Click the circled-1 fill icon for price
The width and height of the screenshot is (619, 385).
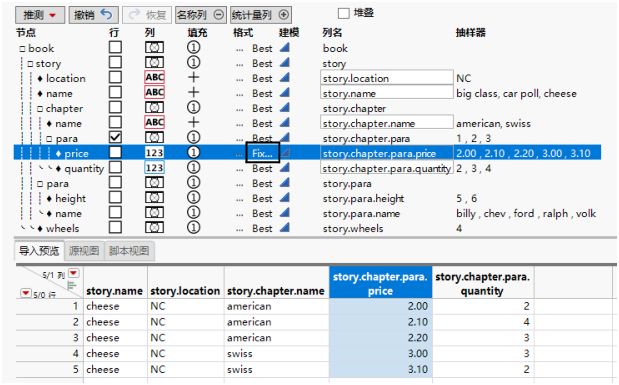click(x=193, y=152)
